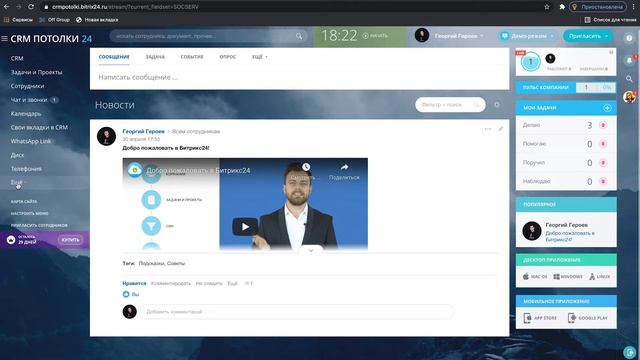Add a new task with plus icon
This screenshot has width=640, height=360.
pyautogui.click(x=607, y=108)
